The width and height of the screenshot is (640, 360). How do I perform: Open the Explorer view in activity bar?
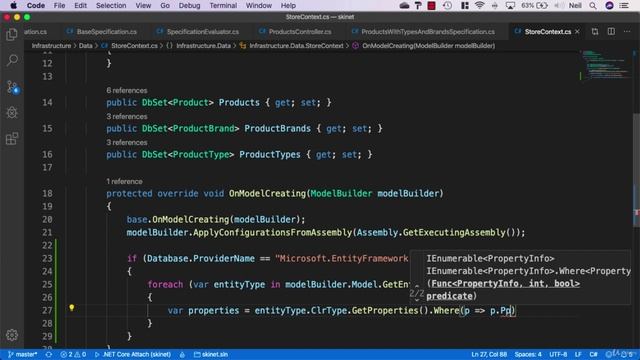[x=12, y=34]
